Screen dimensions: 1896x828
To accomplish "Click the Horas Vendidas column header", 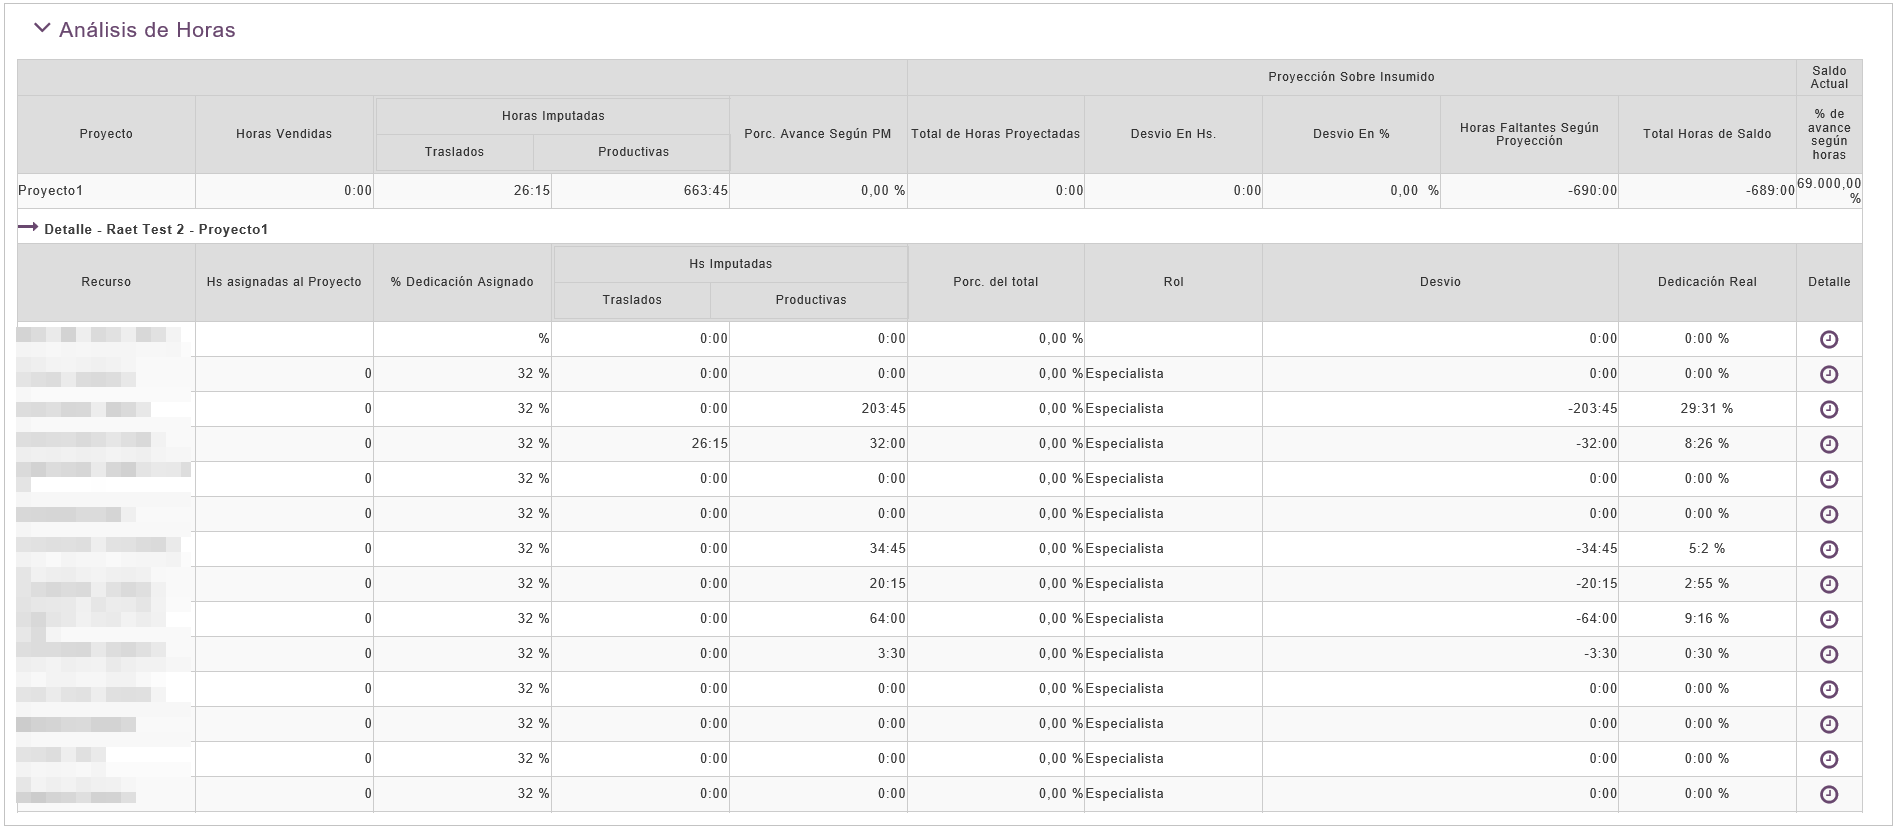I will pyautogui.click(x=284, y=134).
